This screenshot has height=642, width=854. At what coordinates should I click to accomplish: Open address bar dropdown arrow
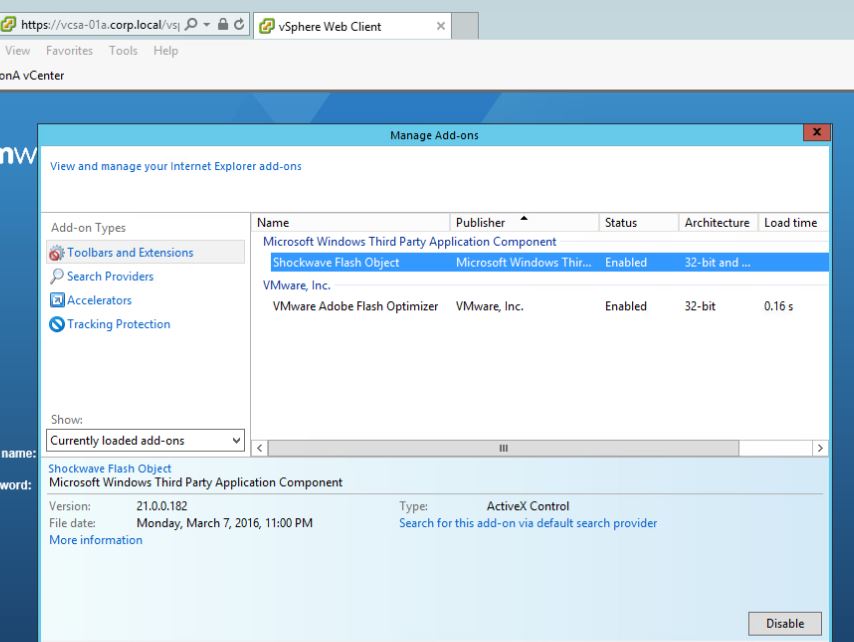pyautogui.click(x=207, y=25)
